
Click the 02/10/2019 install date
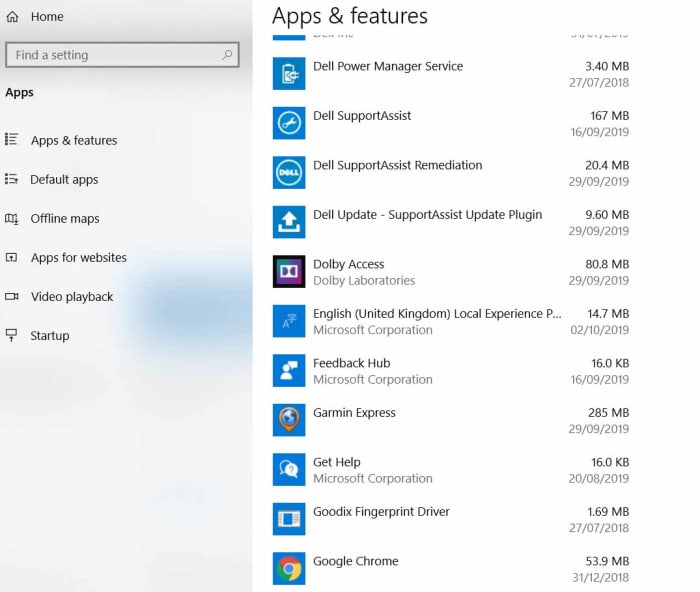pyautogui.click(x=600, y=330)
